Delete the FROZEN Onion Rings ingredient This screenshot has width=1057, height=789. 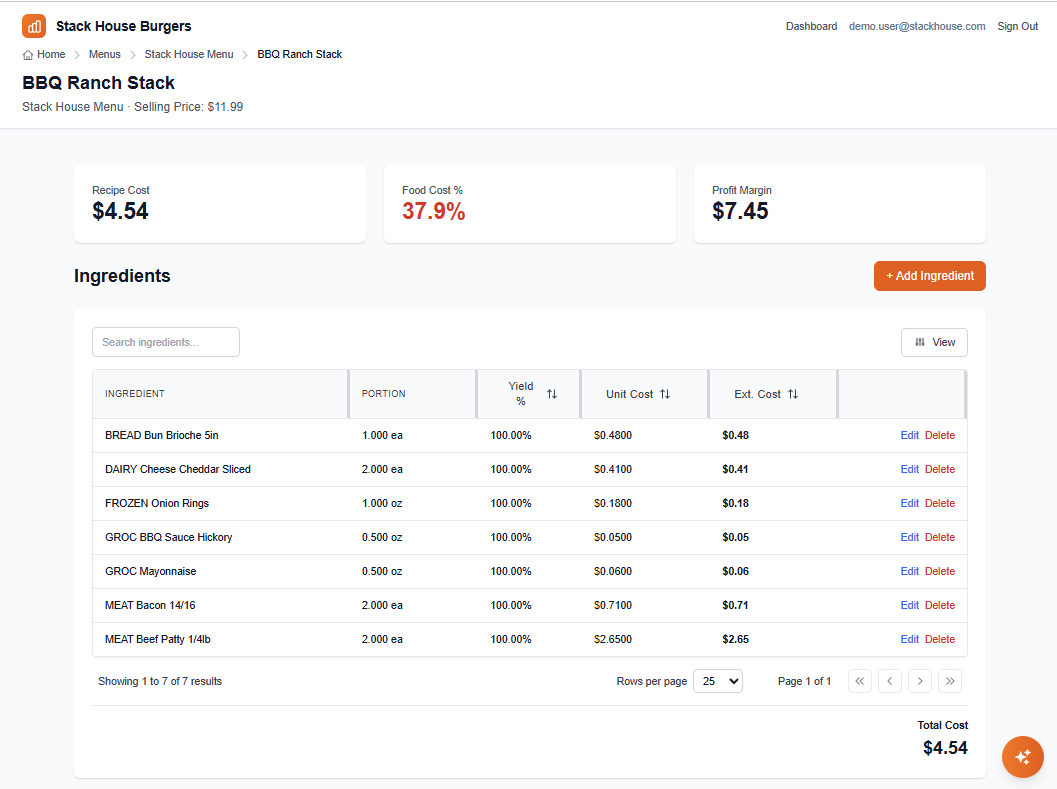tap(939, 503)
